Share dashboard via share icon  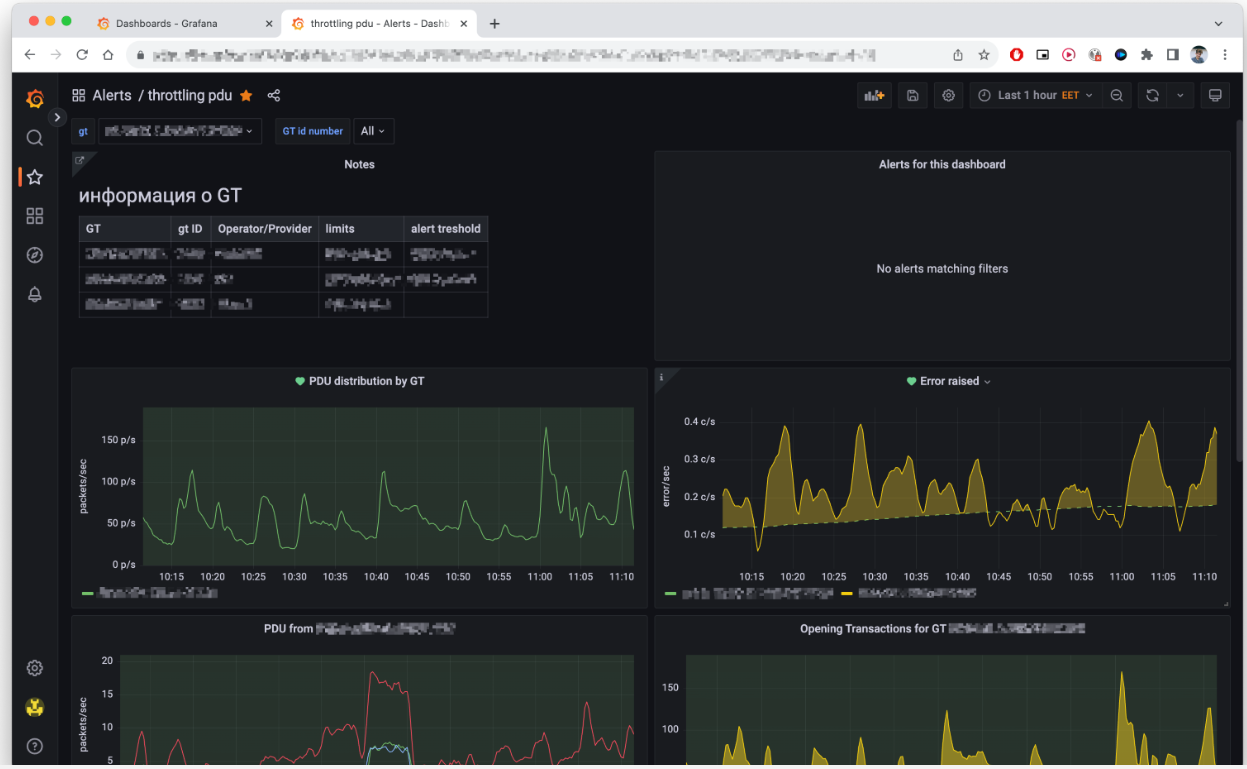click(x=274, y=95)
